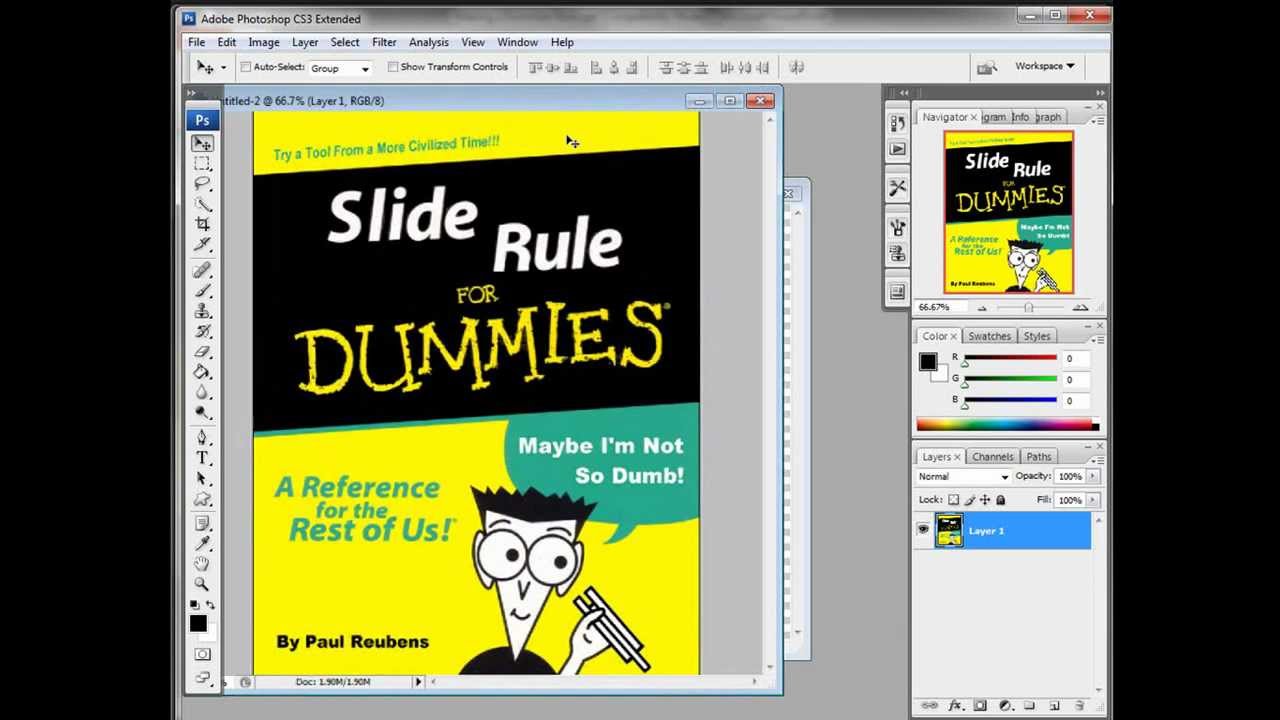Select the Hand tool

202,564
